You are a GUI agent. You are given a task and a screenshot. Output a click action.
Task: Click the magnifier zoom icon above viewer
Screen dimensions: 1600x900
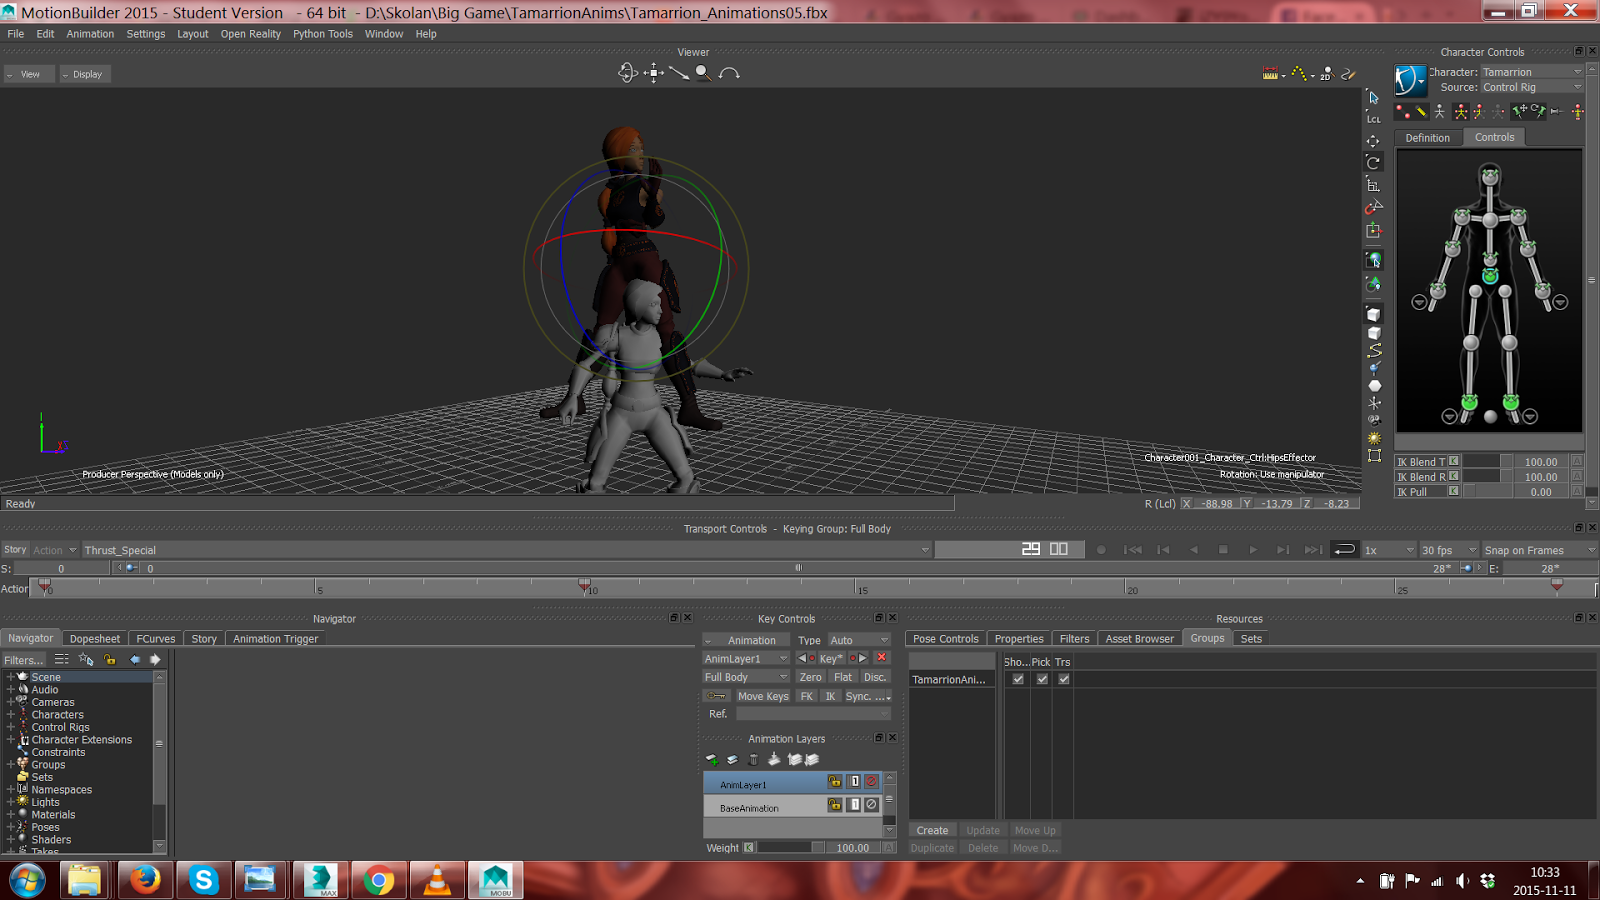pyautogui.click(x=703, y=73)
